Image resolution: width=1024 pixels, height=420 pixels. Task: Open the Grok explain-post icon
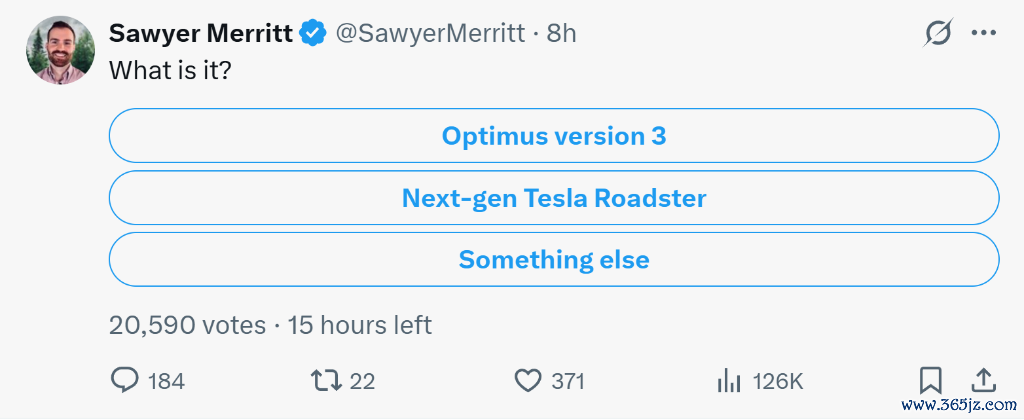[938, 33]
